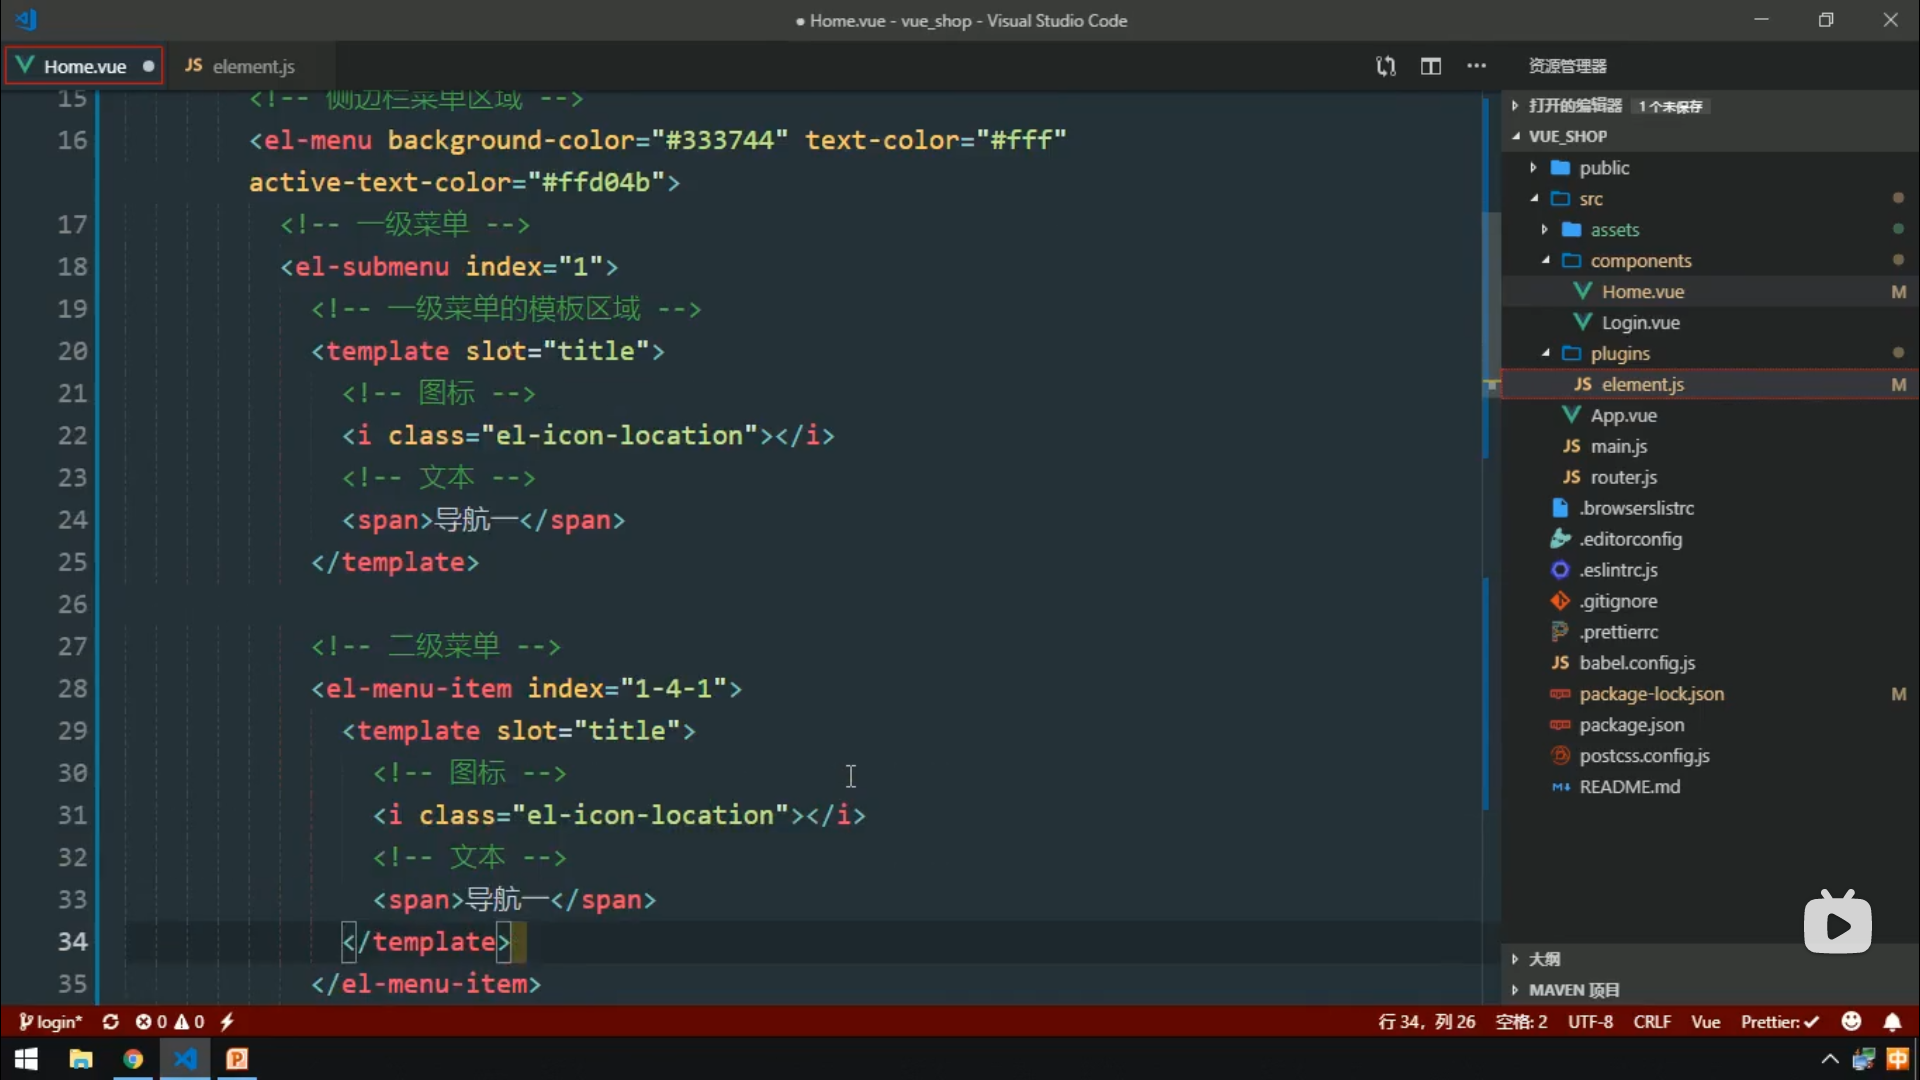Image resolution: width=1920 pixels, height=1080 pixels.
Task: Click the JS icon beside main.js
Action: (x=1571, y=446)
